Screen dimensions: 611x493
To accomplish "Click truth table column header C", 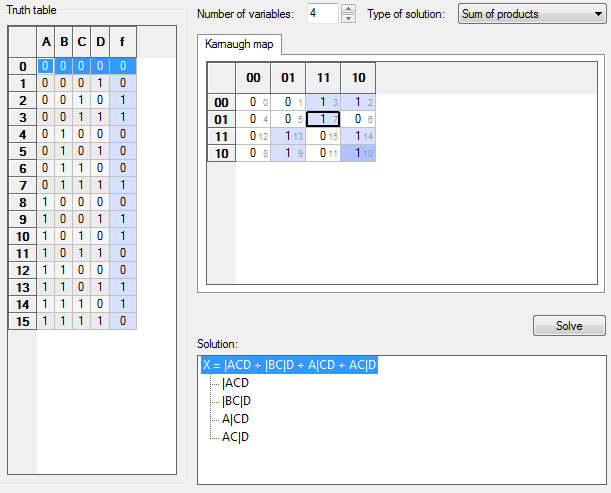I will pos(81,42).
